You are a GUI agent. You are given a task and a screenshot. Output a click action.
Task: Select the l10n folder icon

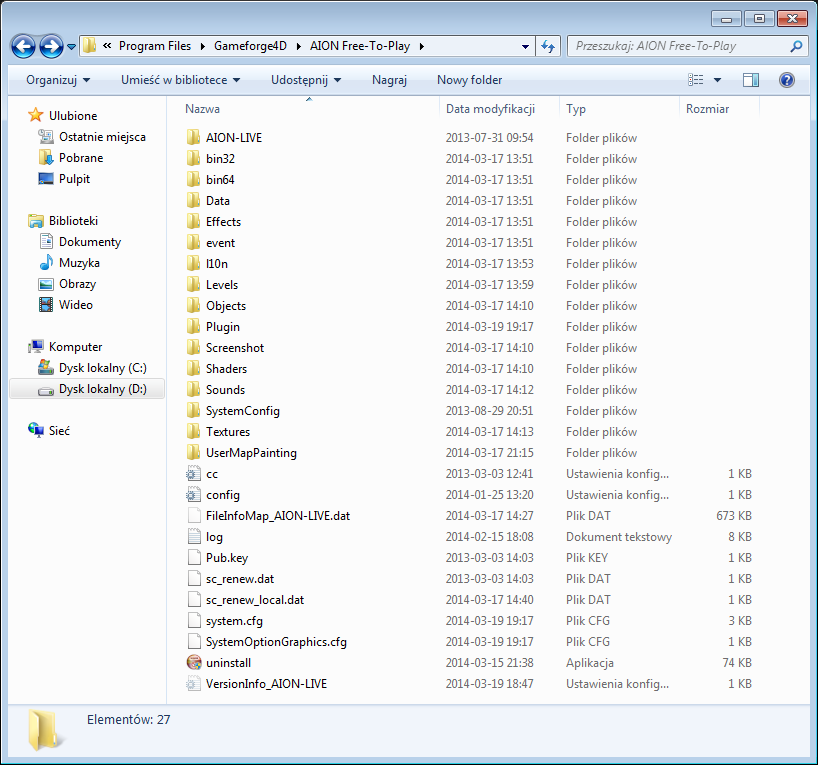[193, 263]
